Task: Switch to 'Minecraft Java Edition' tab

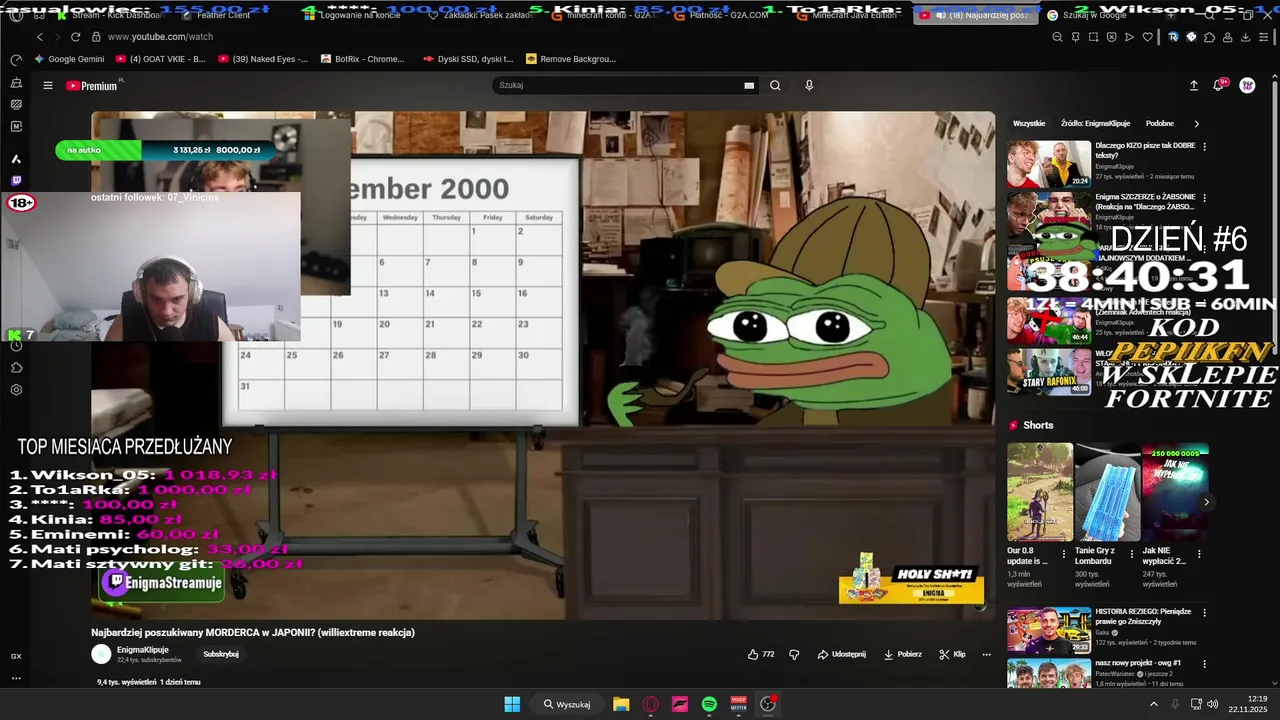Action: (x=848, y=15)
